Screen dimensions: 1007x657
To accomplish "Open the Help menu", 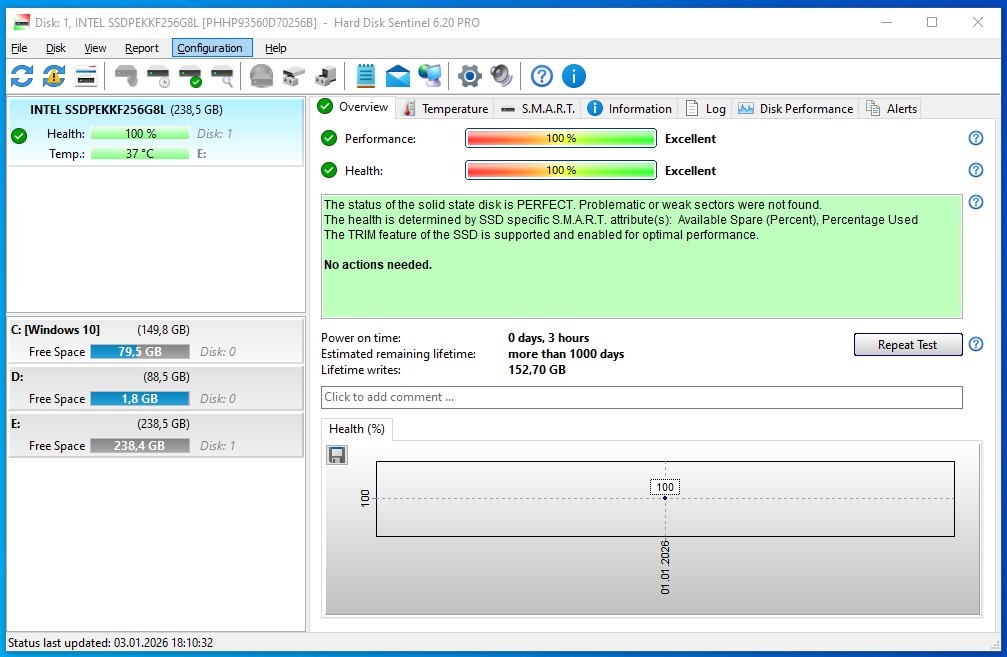I will point(276,48).
